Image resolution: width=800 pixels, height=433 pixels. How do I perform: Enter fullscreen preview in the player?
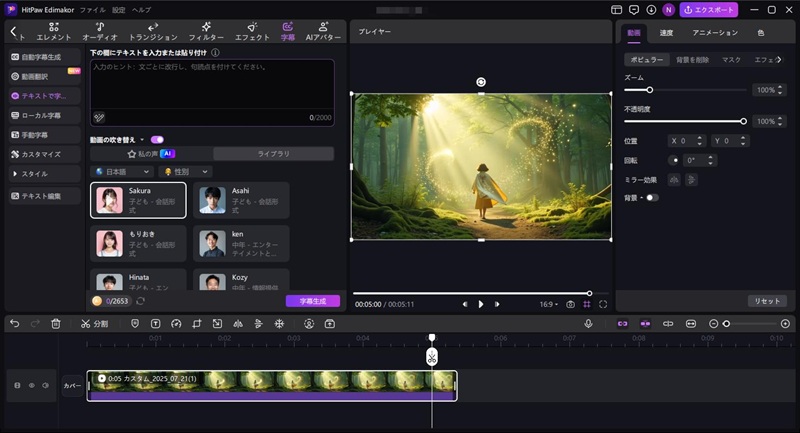click(603, 304)
